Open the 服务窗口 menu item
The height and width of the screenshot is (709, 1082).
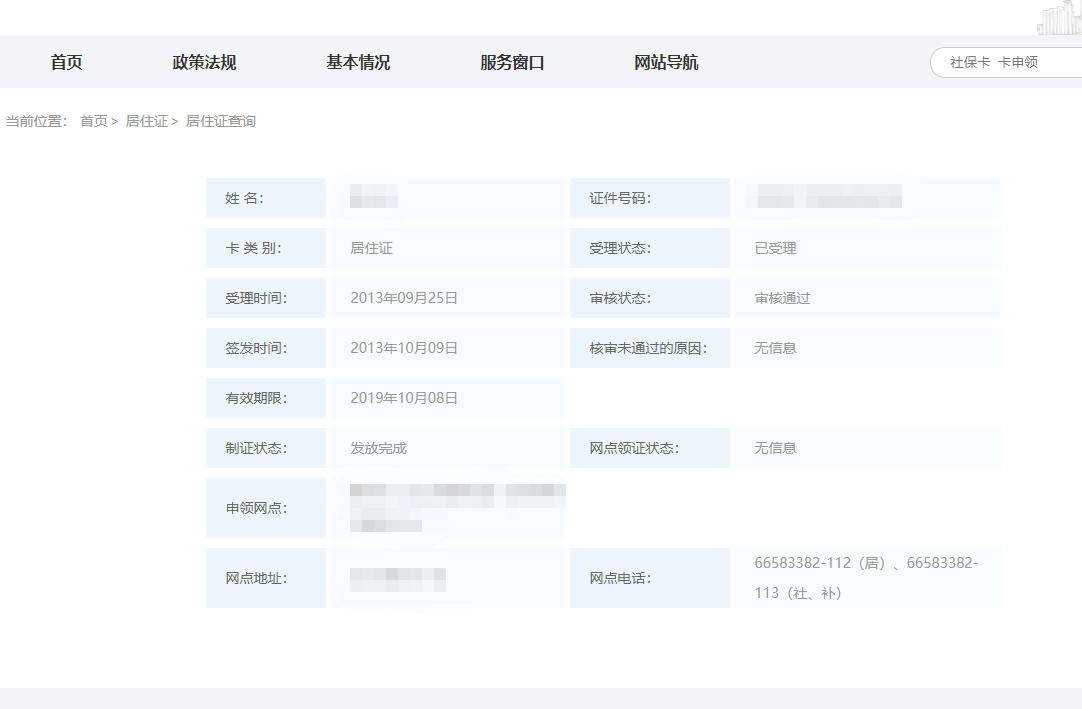point(512,62)
